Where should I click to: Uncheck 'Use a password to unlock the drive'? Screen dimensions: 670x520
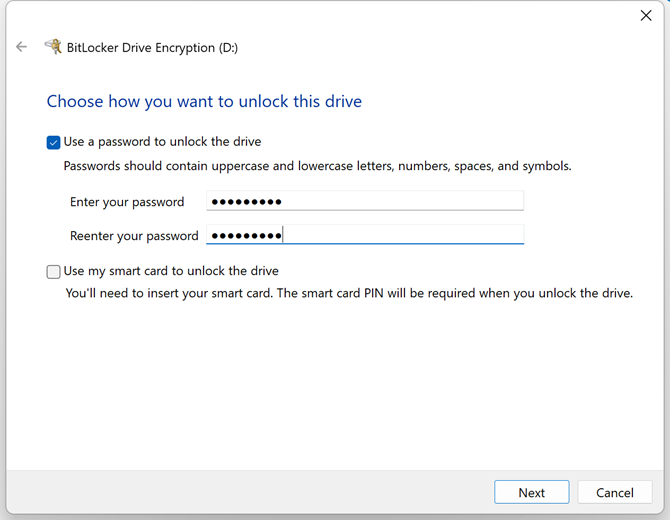tap(53, 142)
